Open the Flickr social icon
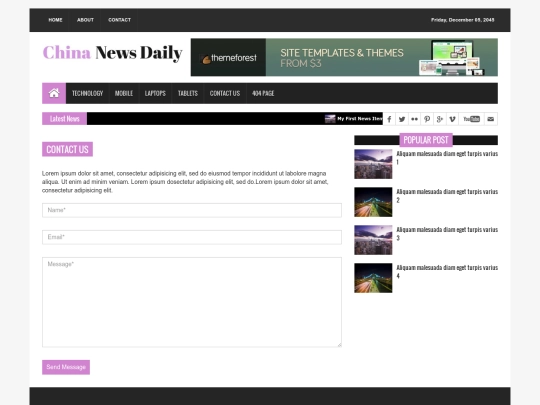540x405 pixels. [415, 119]
